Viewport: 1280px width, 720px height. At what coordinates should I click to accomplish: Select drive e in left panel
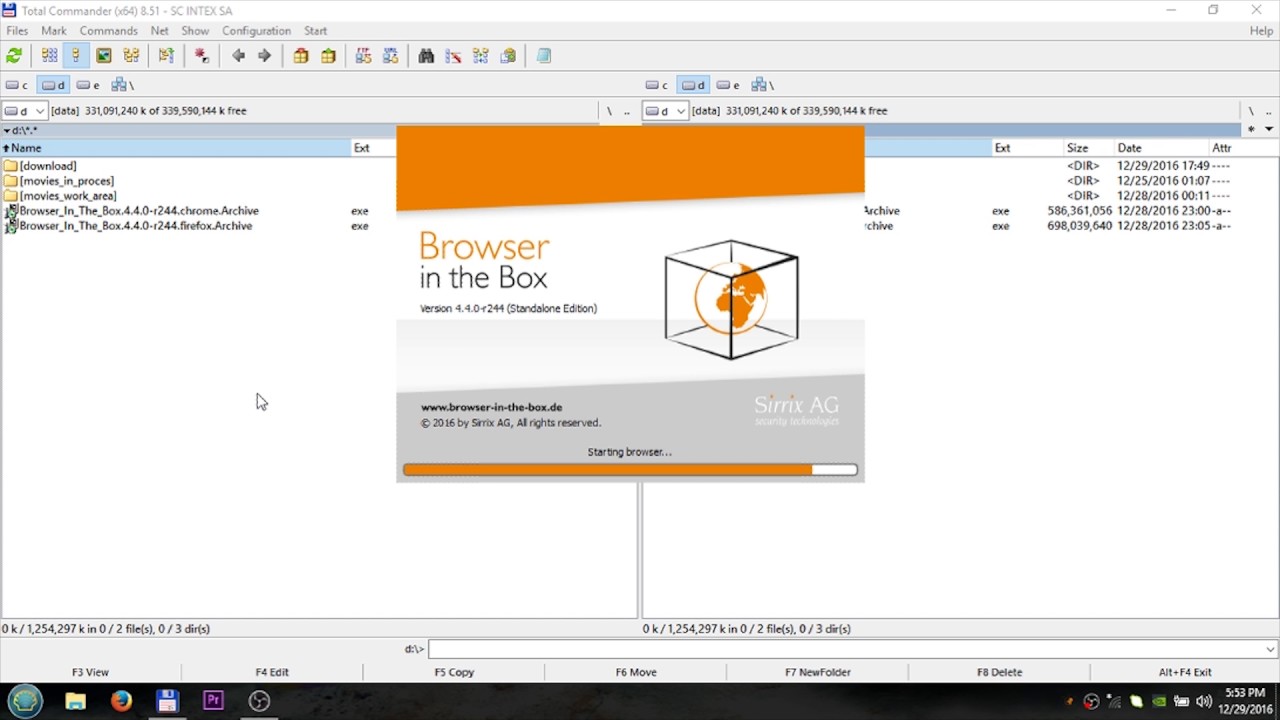(88, 85)
